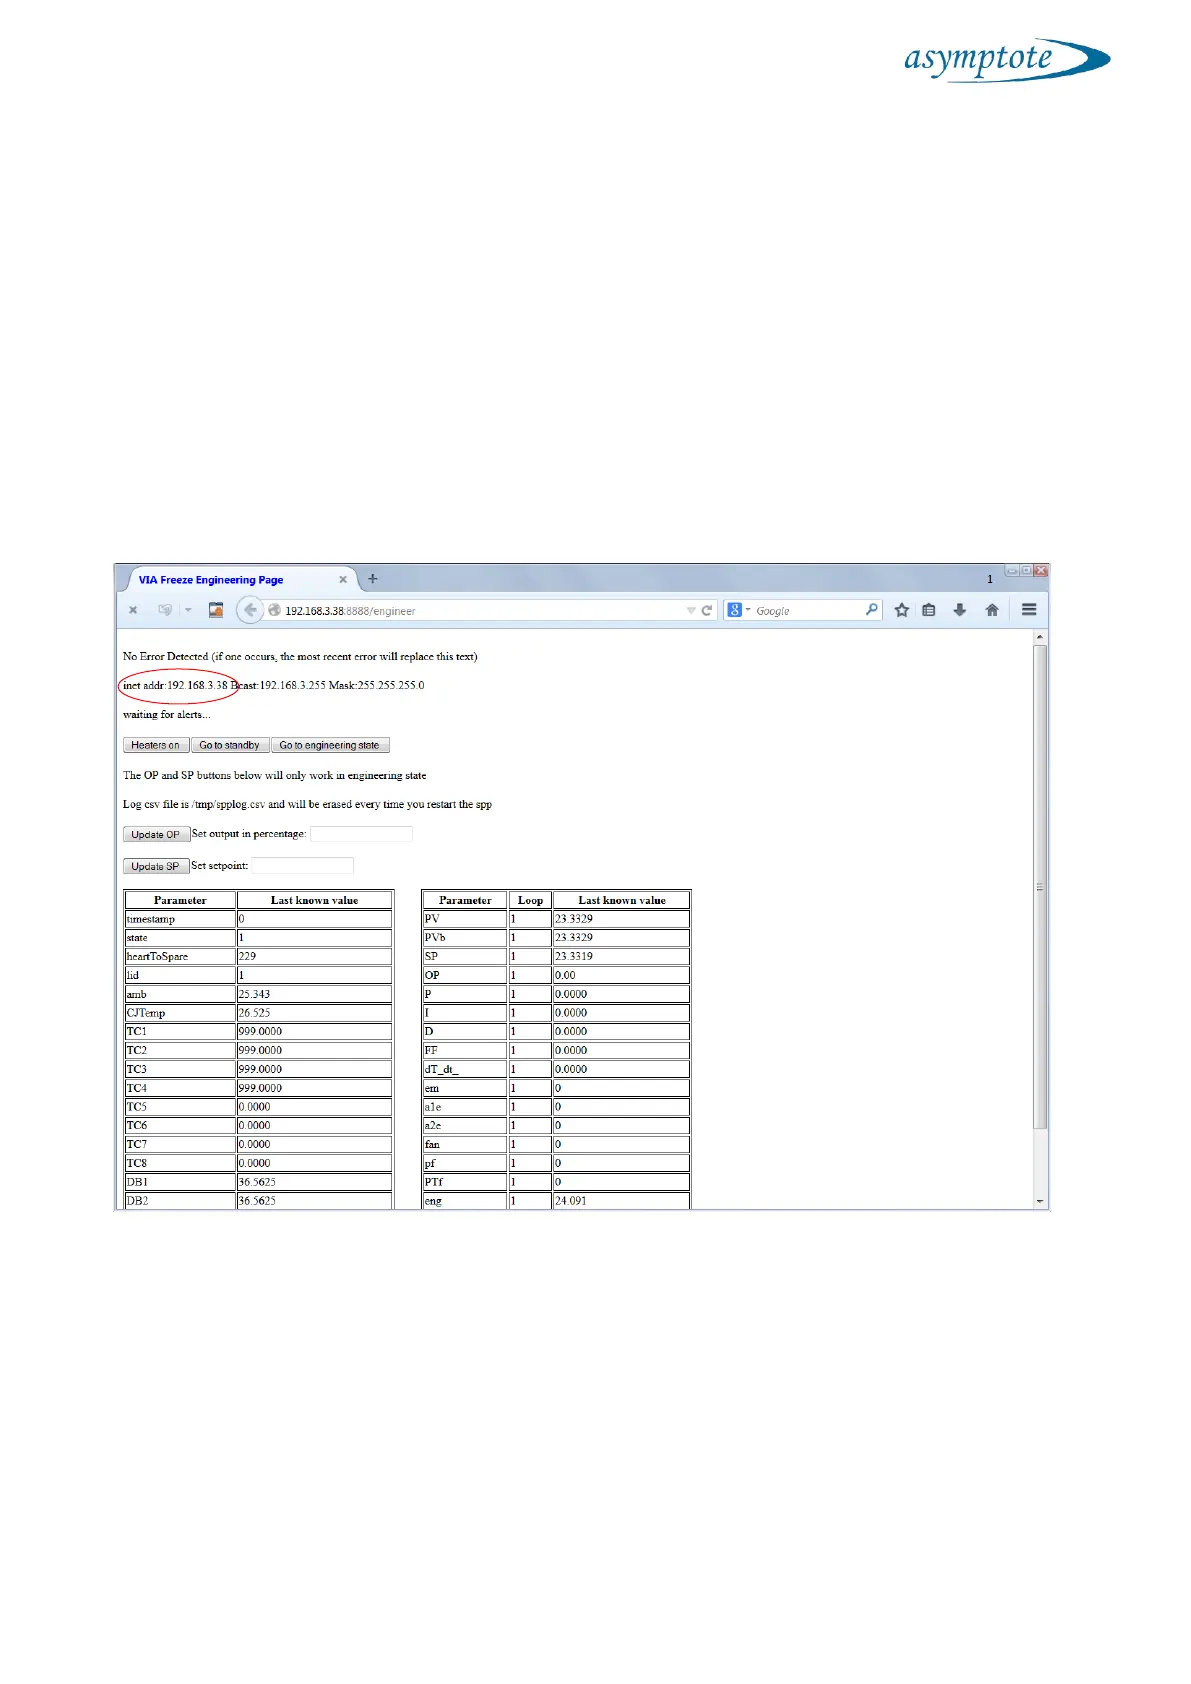Click the 'FF' parameter cell

click(465, 1050)
